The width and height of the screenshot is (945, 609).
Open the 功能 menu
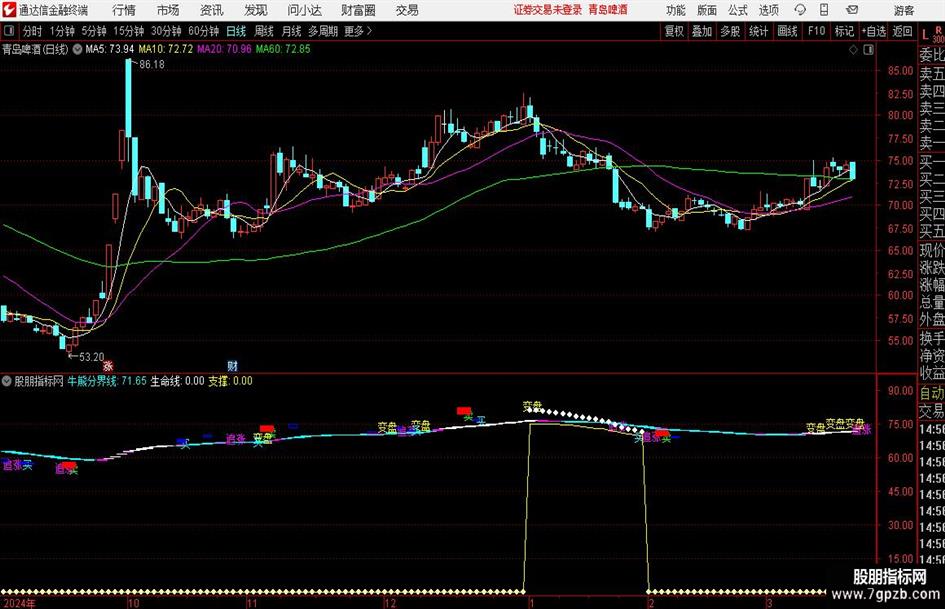[x=676, y=10]
